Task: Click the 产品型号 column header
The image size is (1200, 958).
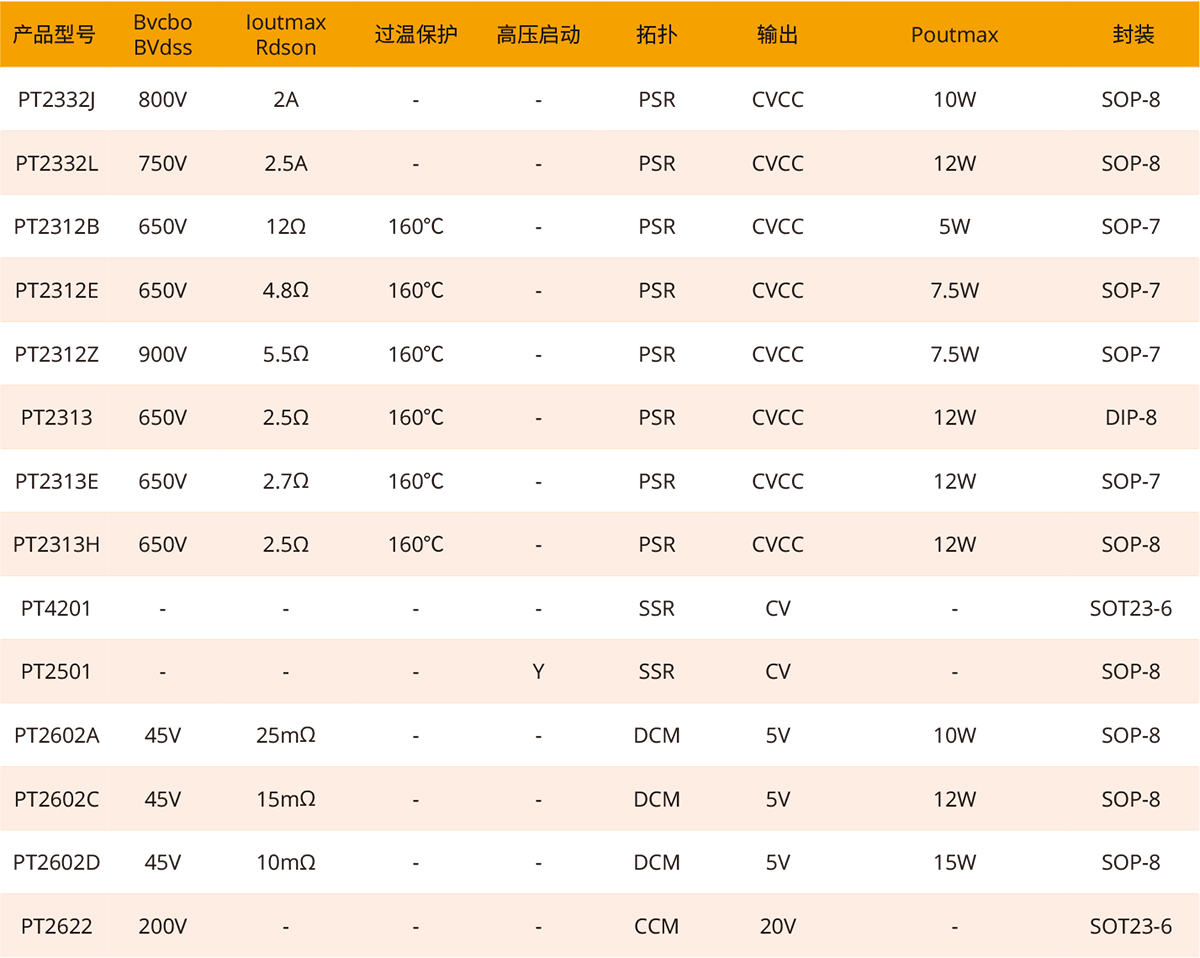Action: pyautogui.click(x=54, y=35)
